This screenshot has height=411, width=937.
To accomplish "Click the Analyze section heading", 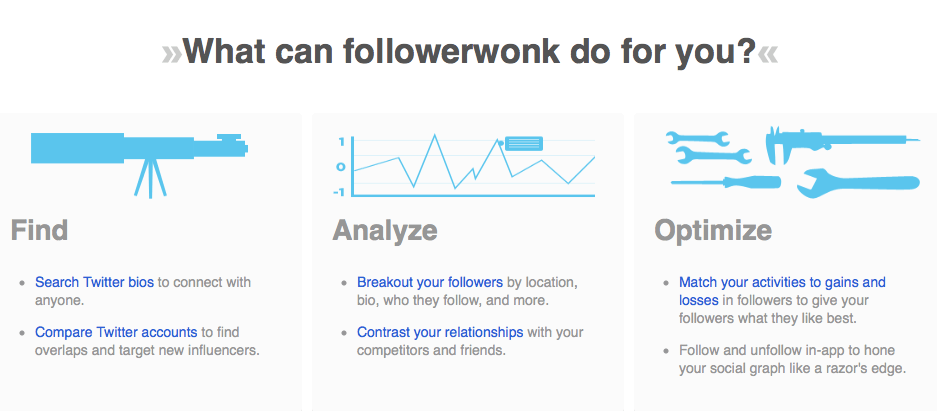I will [385, 230].
